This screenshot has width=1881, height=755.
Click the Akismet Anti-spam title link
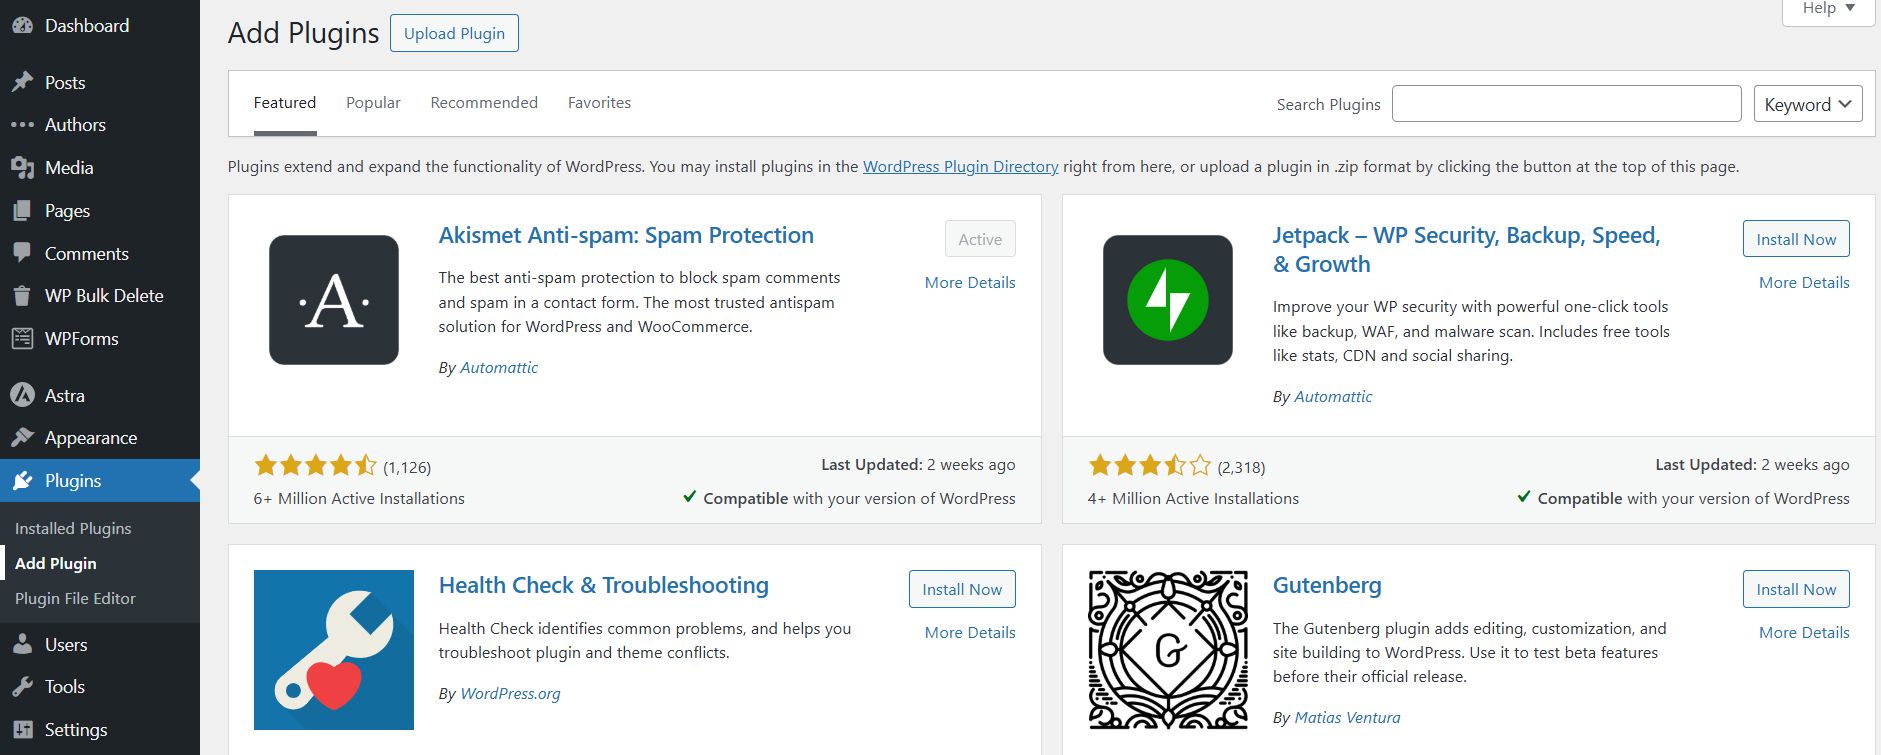[x=626, y=235]
